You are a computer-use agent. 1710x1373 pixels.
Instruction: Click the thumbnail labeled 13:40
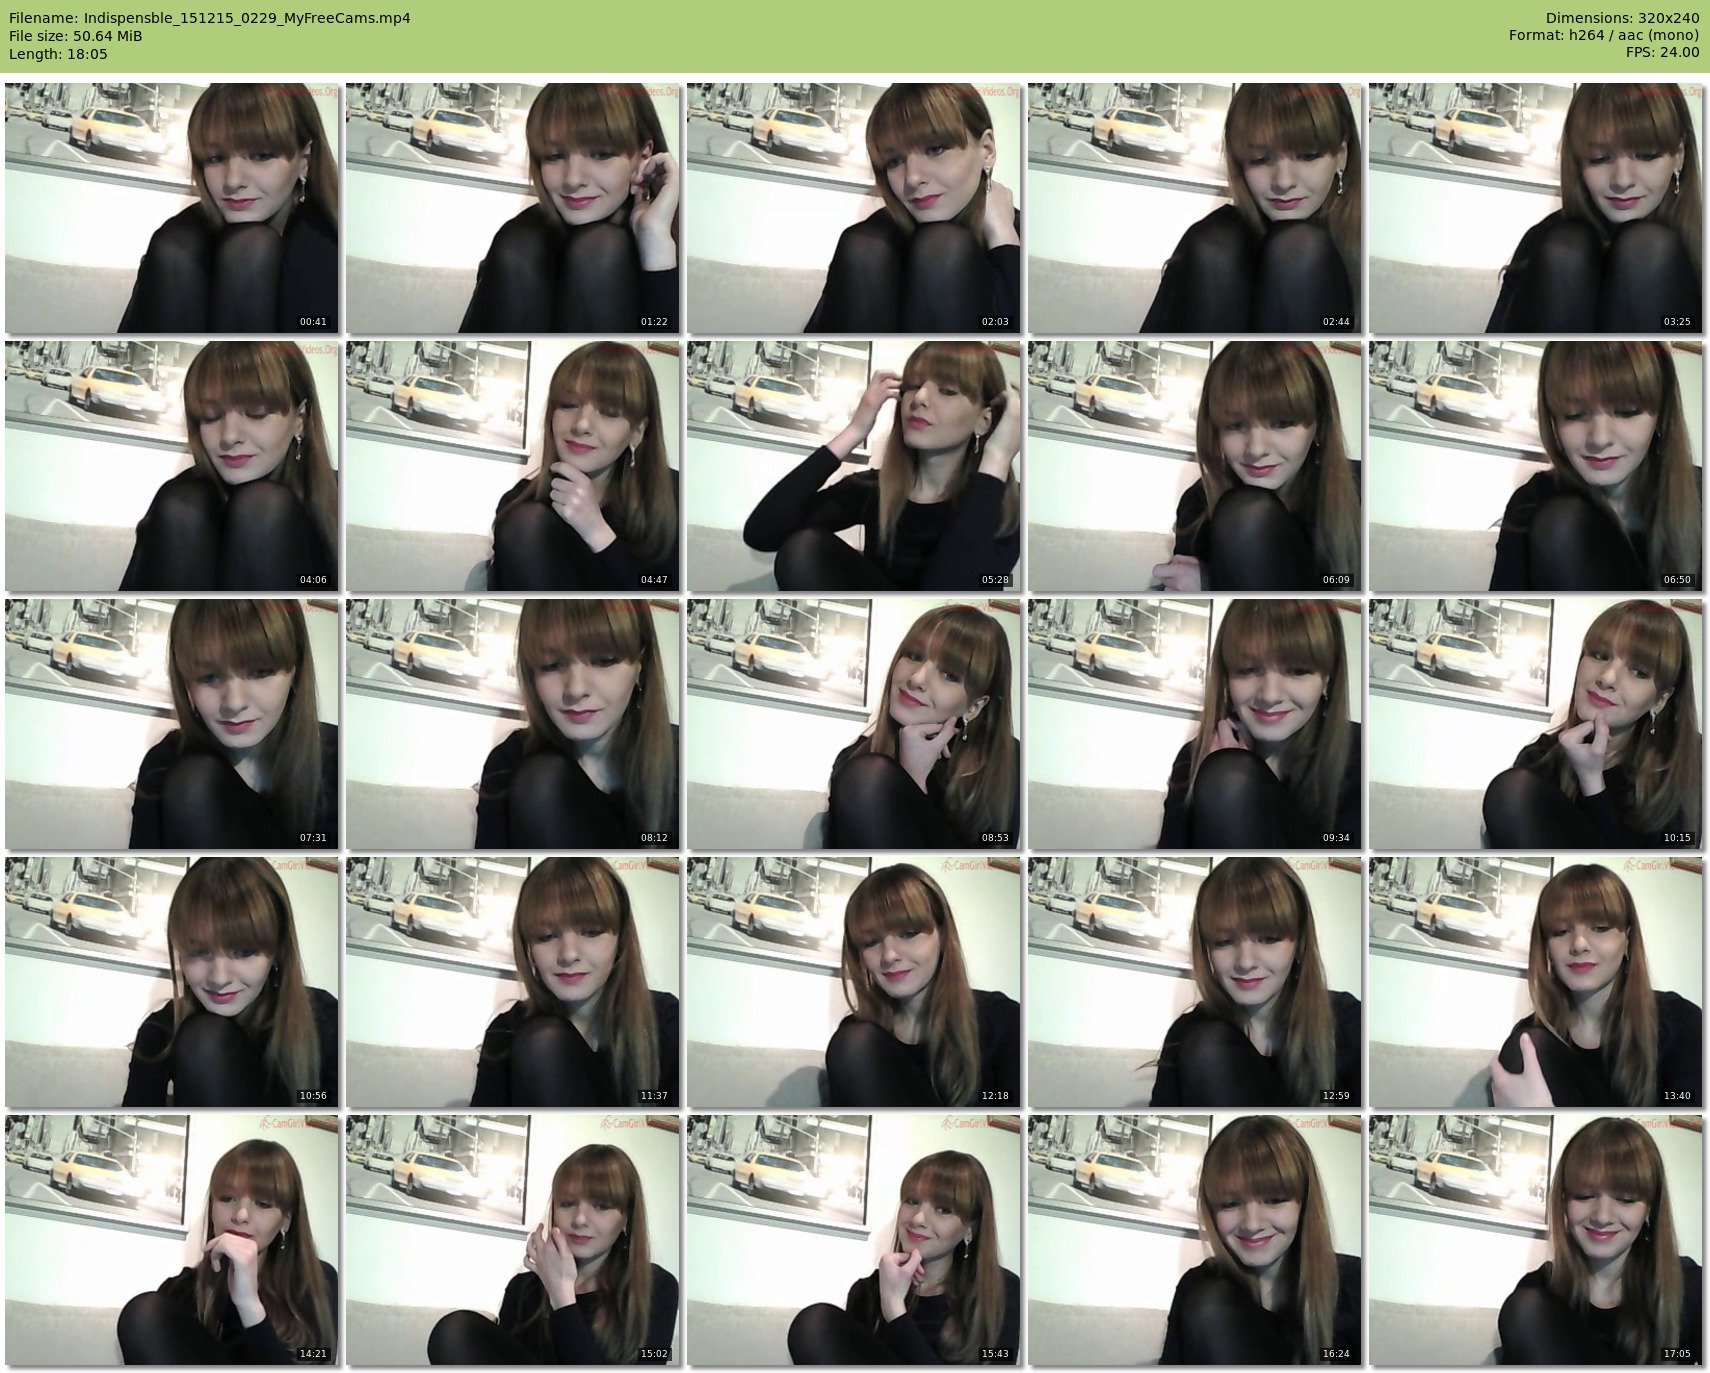(x=1535, y=982)
